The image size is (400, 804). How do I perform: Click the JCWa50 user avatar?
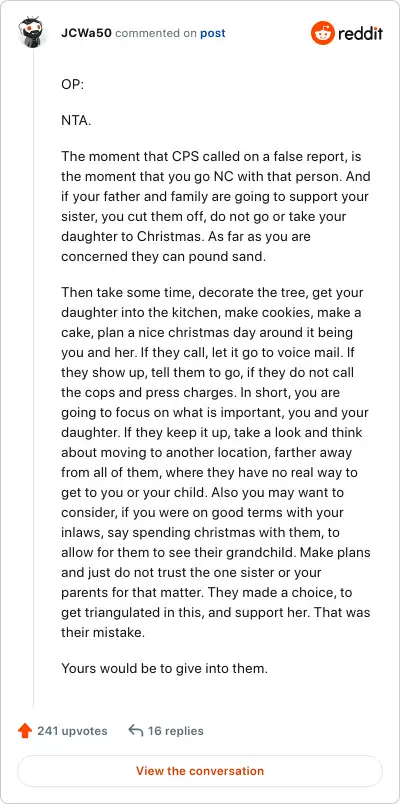pos(32,33)
